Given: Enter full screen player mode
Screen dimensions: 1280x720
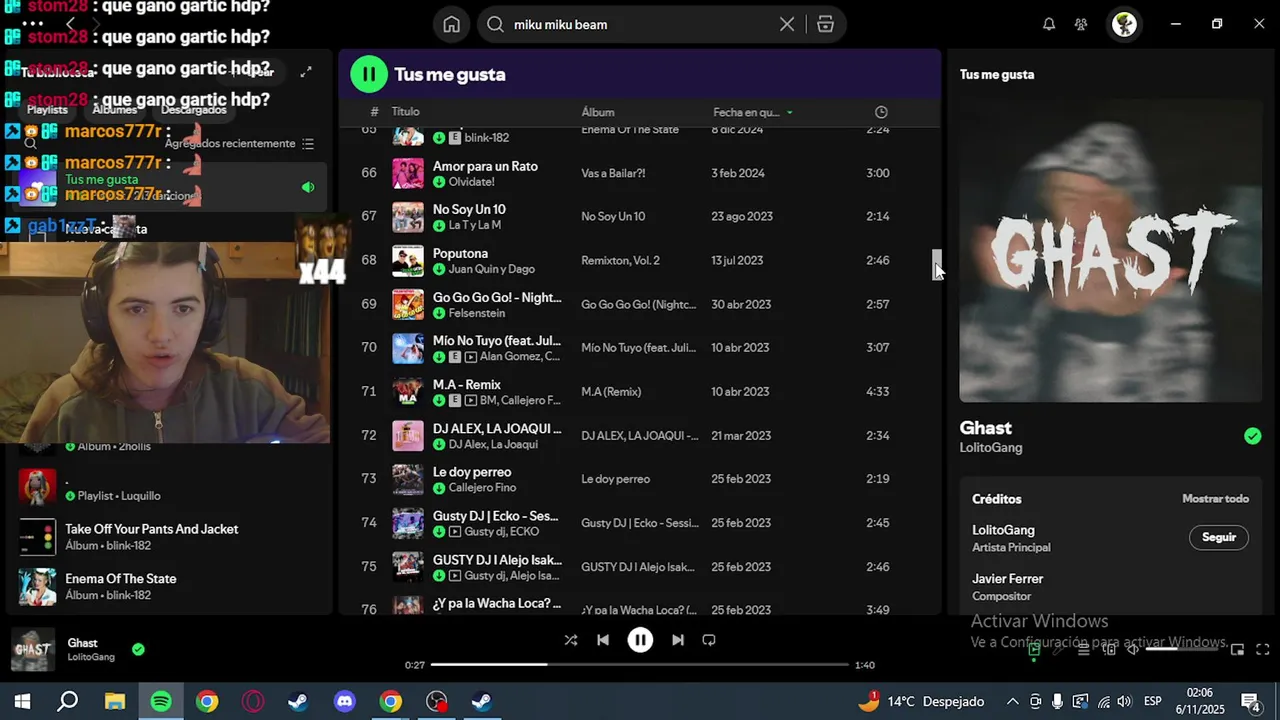Looking at the screenshot, I should click(x=1263, y=649).
